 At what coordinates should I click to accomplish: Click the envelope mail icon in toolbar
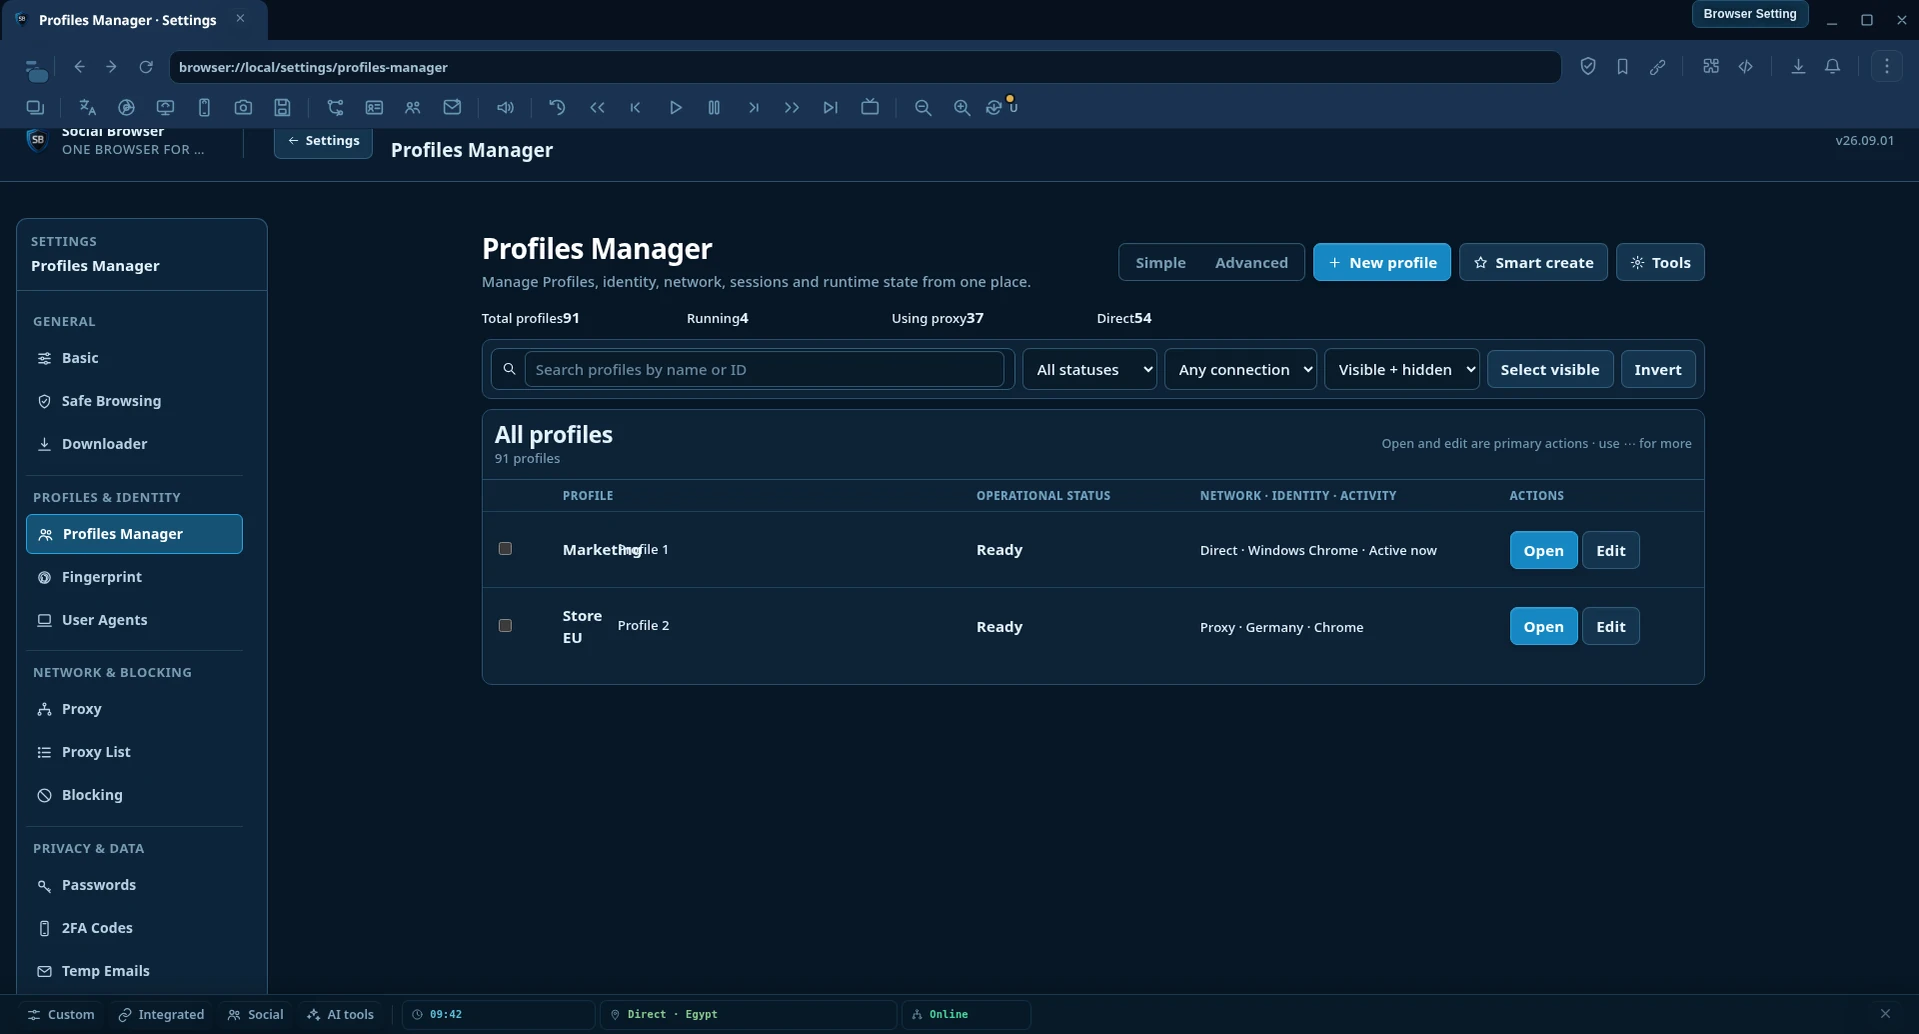point(452,107)
